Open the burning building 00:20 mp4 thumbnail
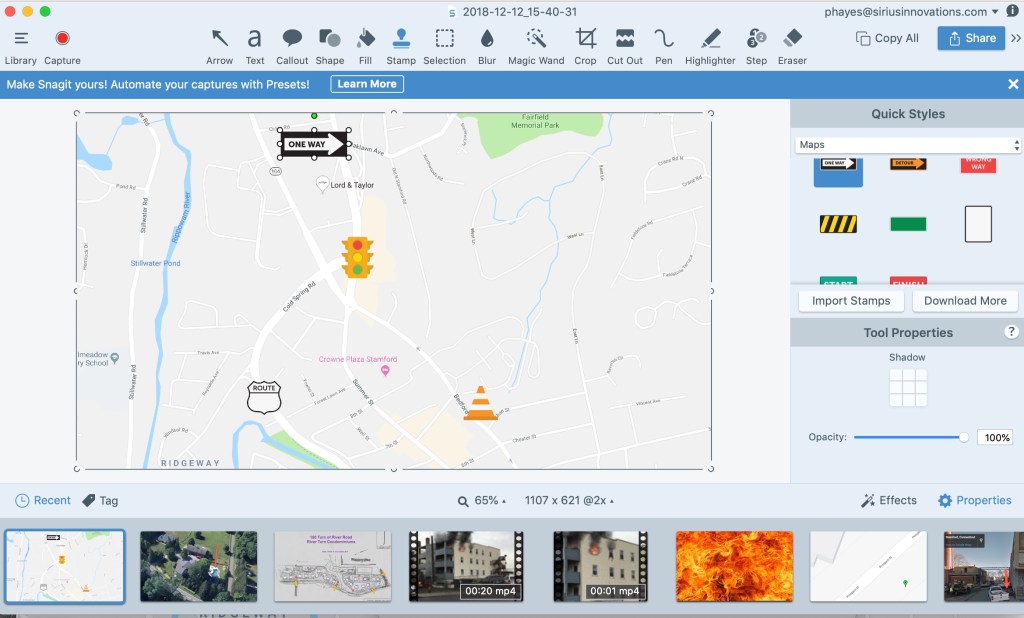The width and height of the screenshot is (1024, 618). coord(468,566)
